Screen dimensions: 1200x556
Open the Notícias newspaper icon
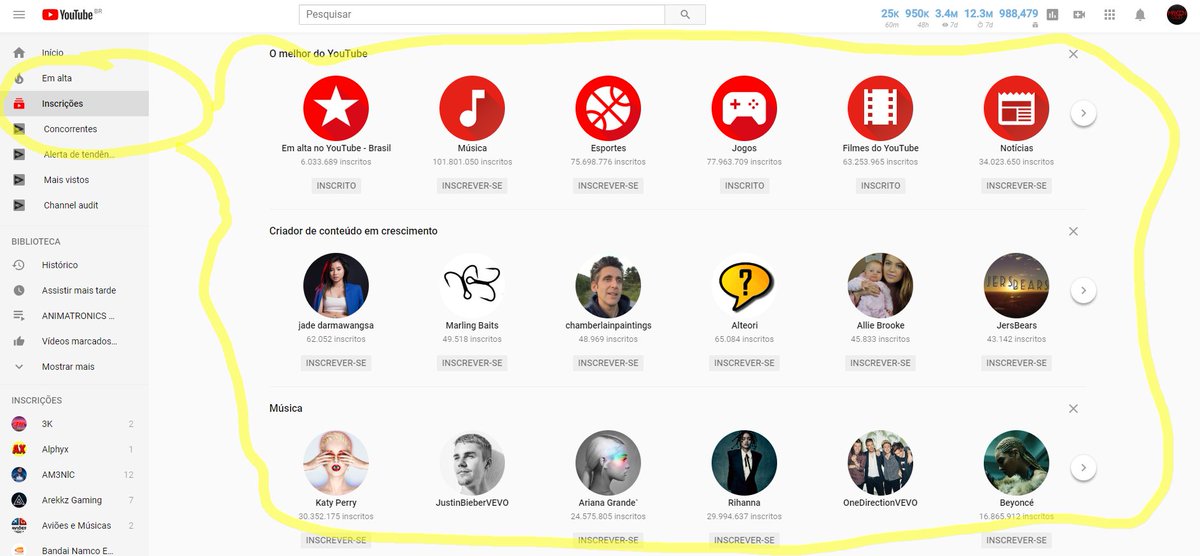click(1016, 108)
